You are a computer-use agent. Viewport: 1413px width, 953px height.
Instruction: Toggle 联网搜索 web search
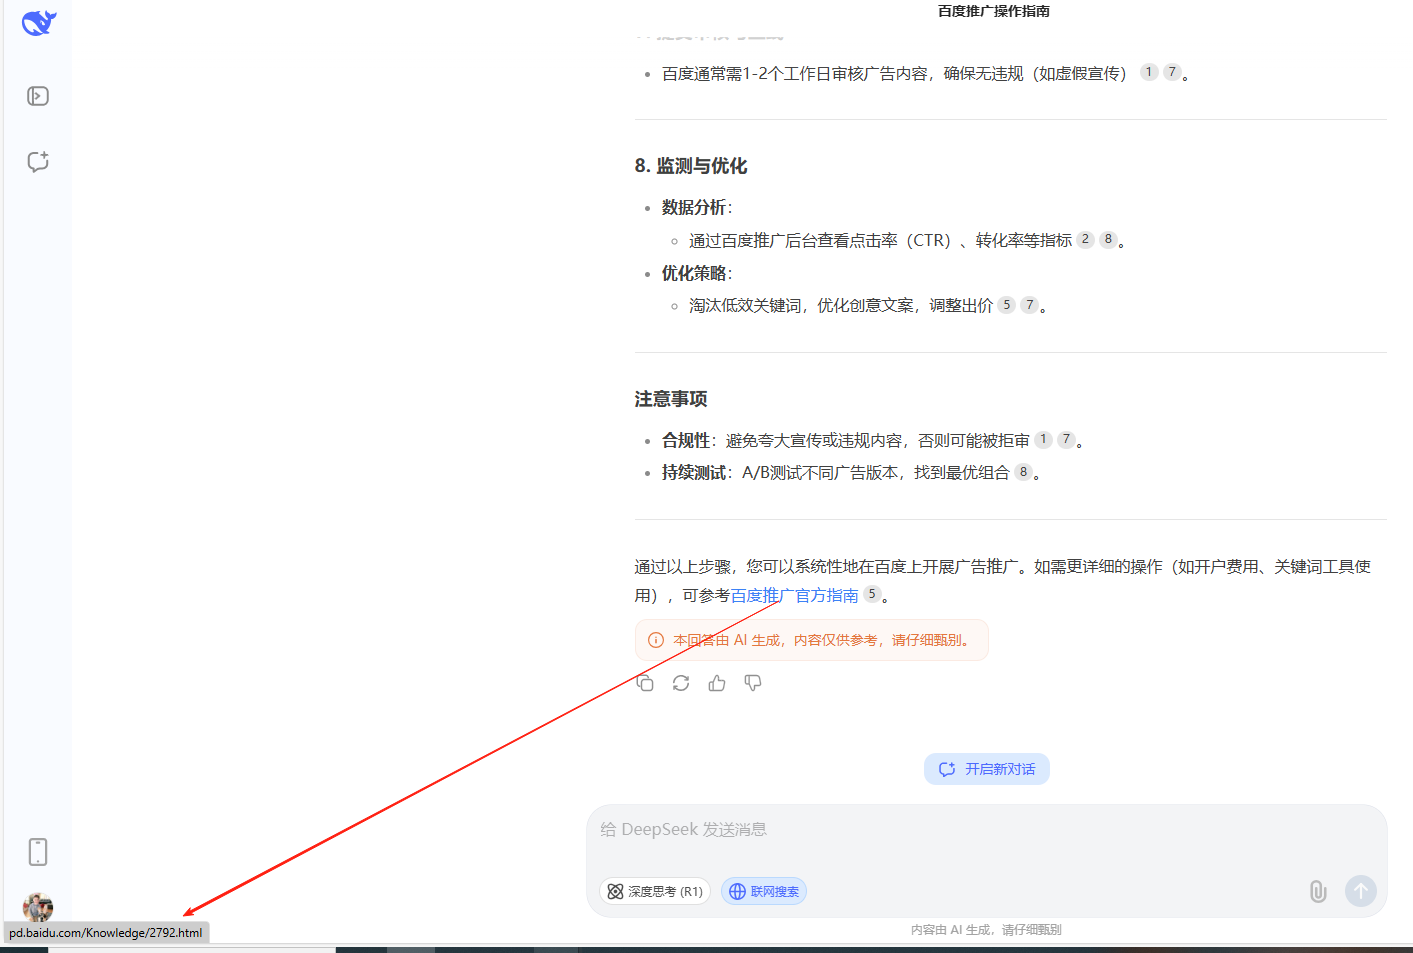(764, 891)
